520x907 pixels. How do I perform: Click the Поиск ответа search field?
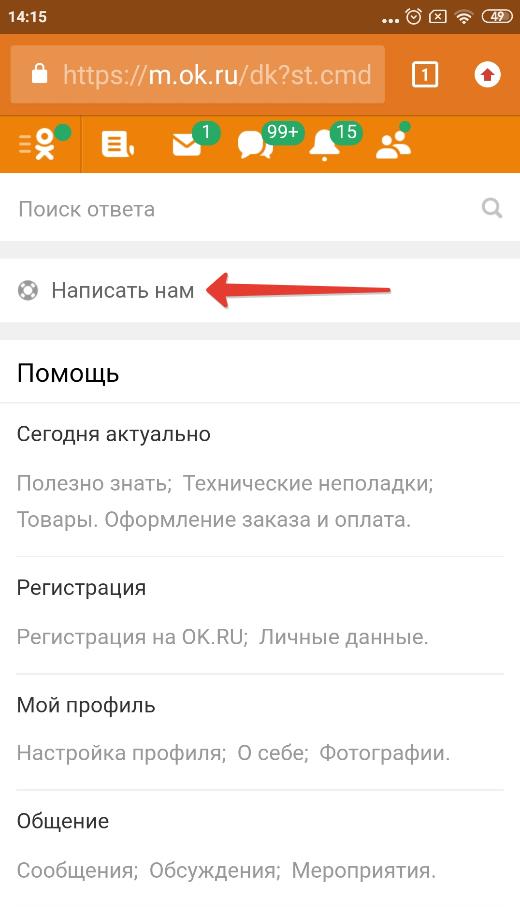260,208
